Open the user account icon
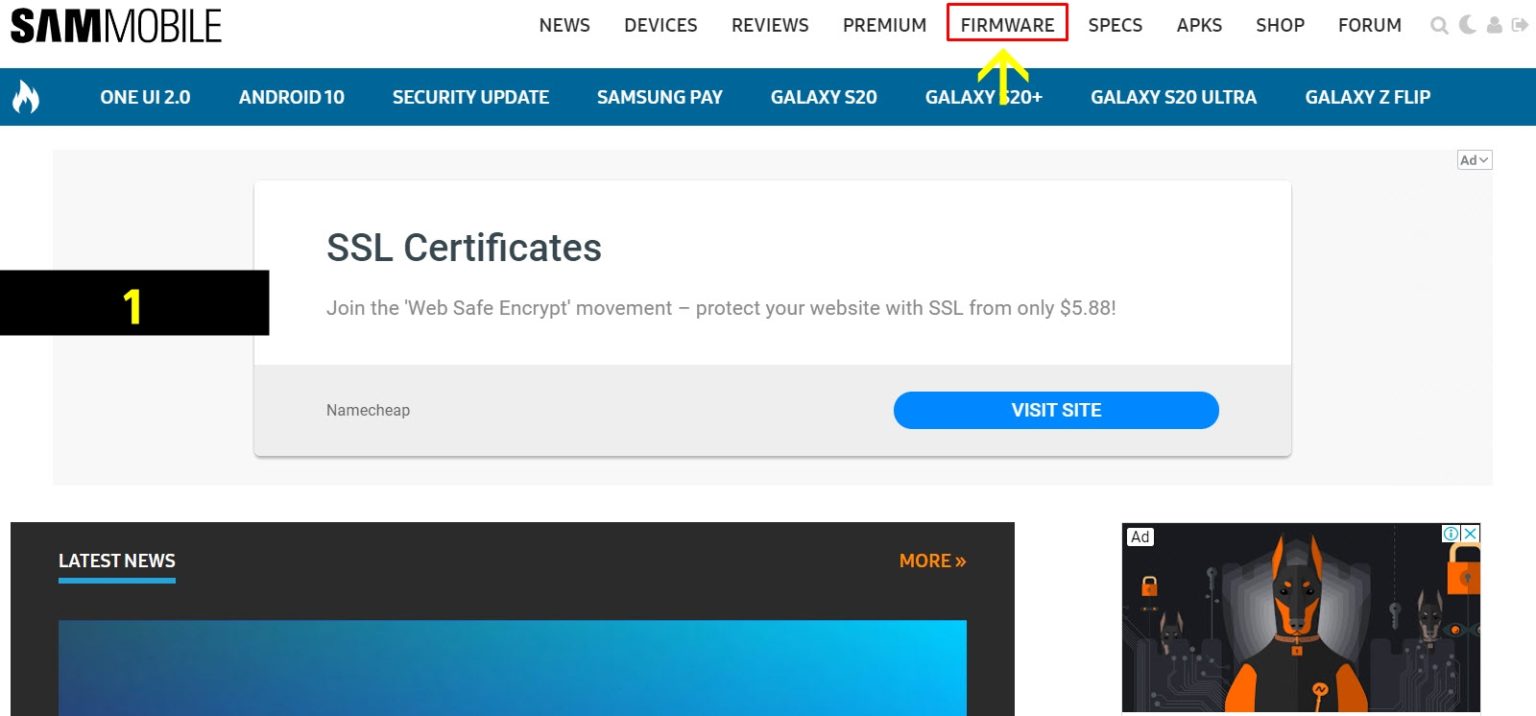 click(x=1494, y=26)
